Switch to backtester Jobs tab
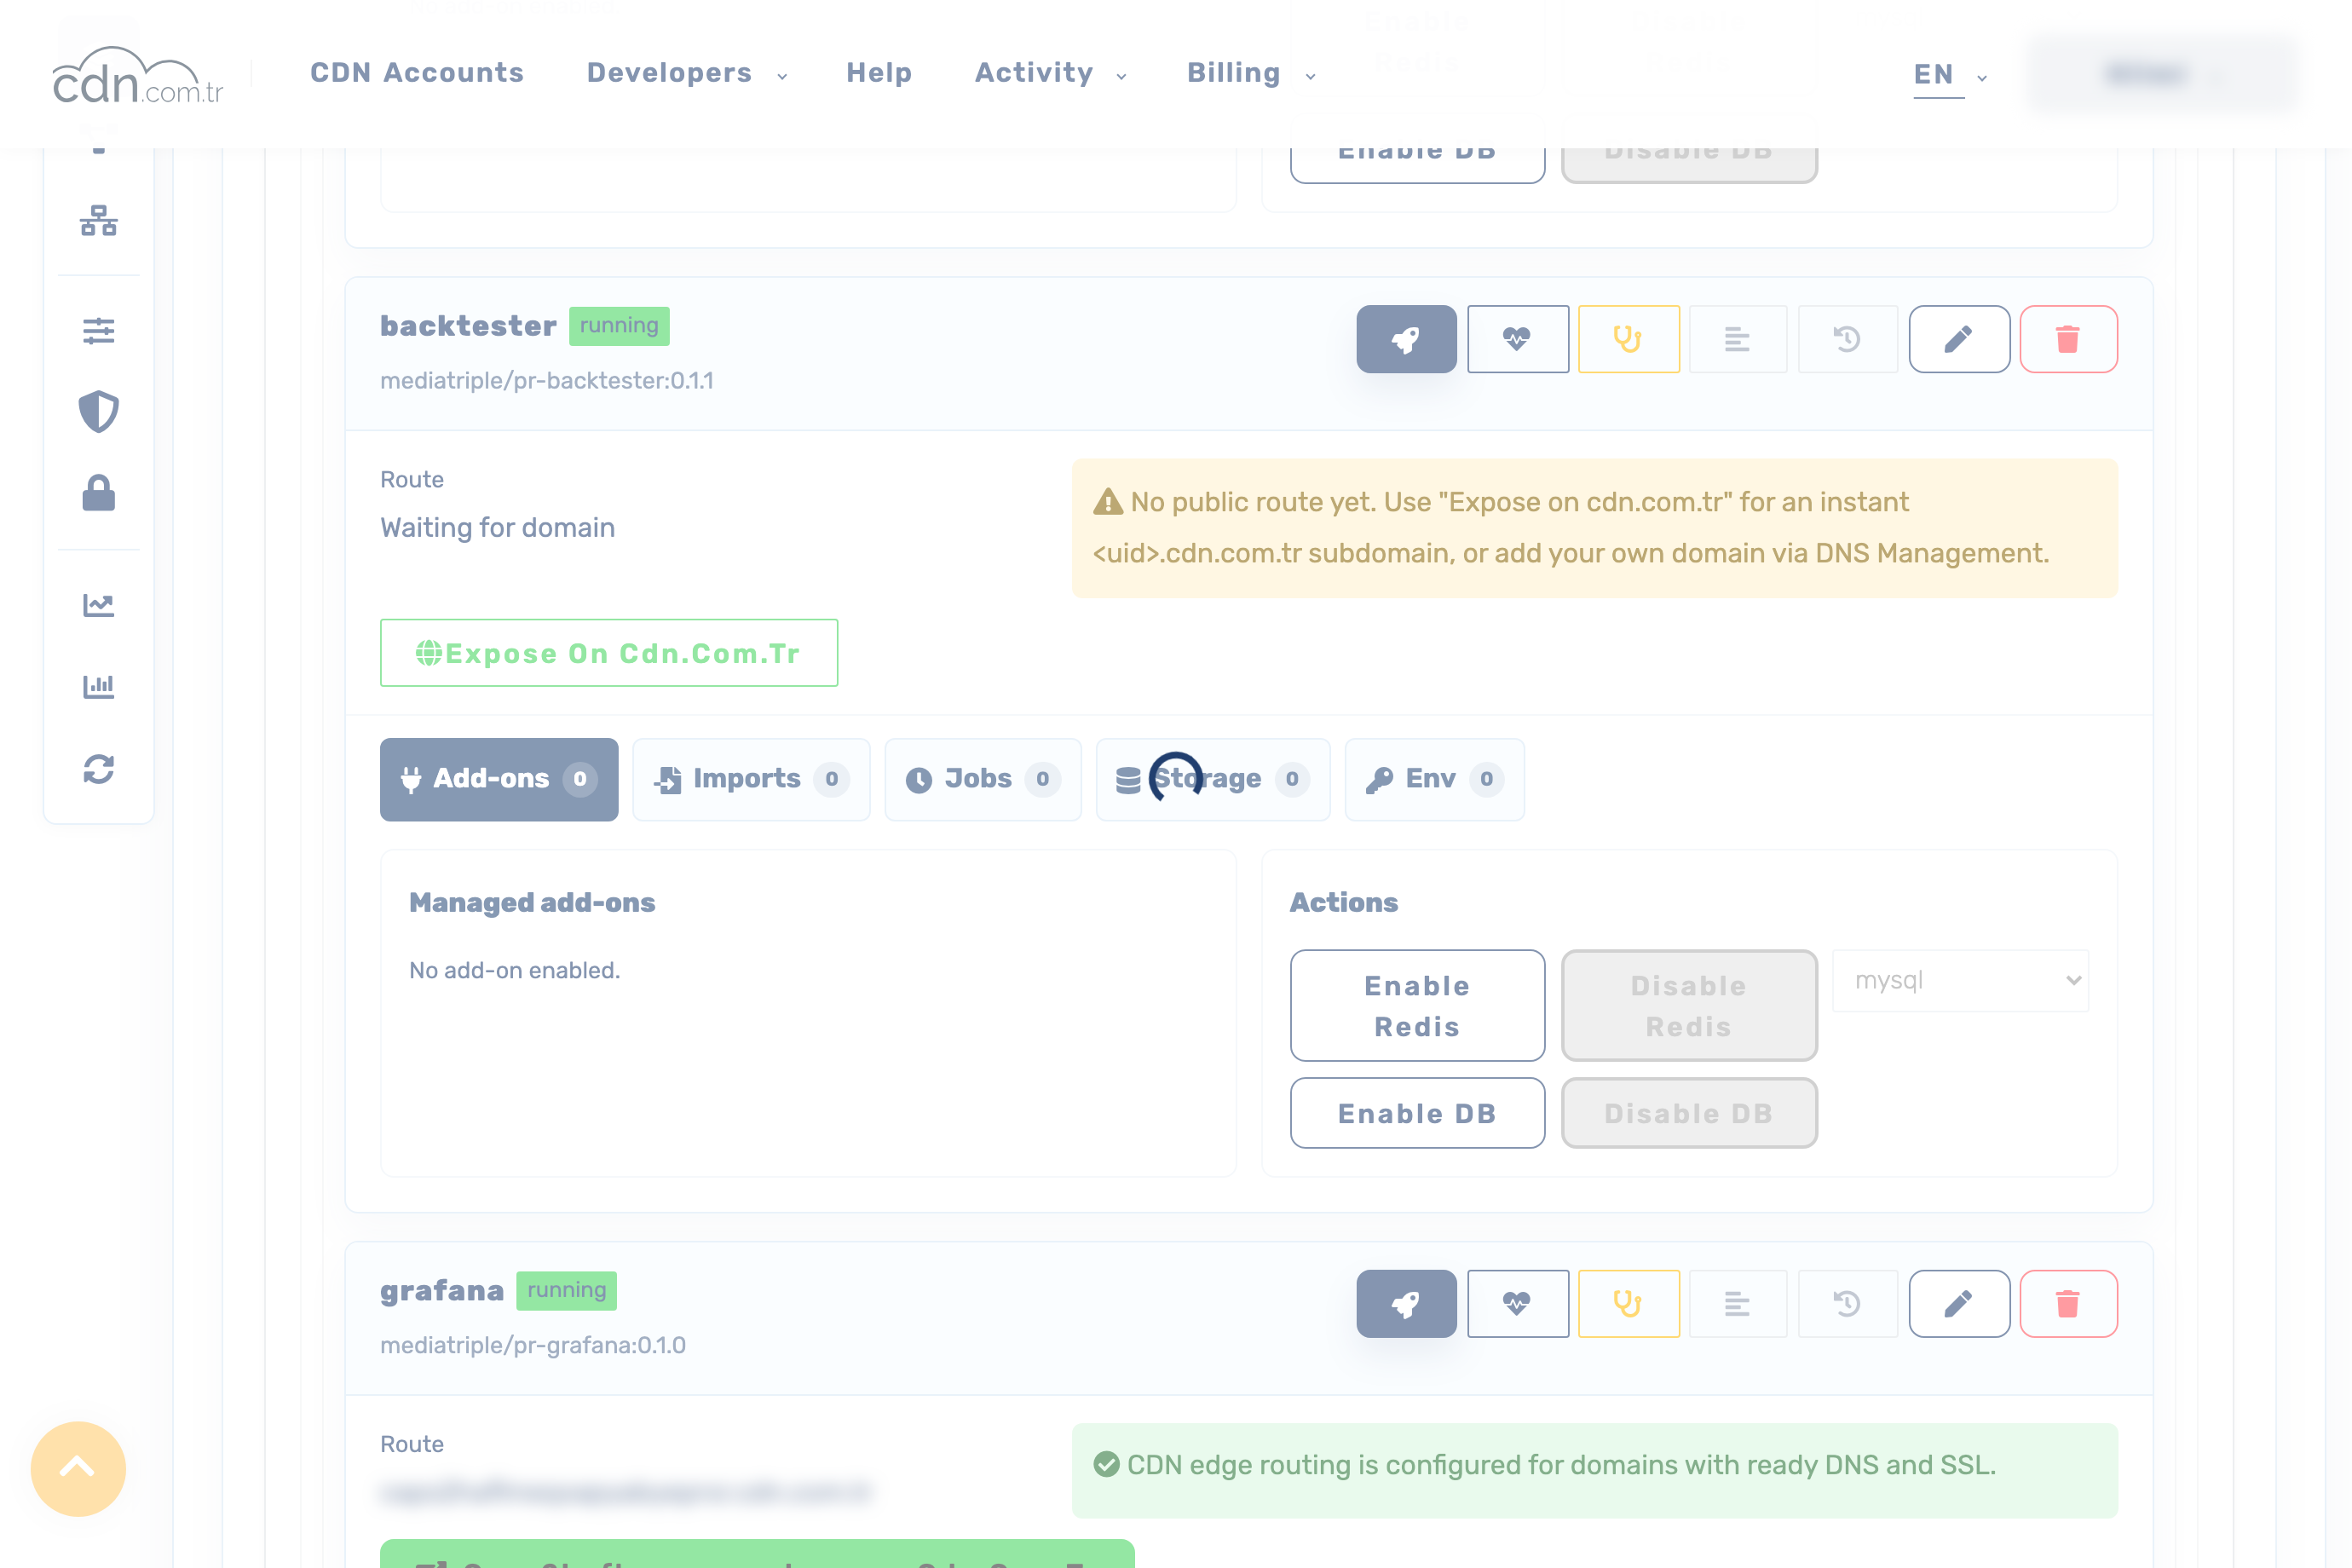The height and width of the screenshot is (1568, 2352). [x=983, y=779]
